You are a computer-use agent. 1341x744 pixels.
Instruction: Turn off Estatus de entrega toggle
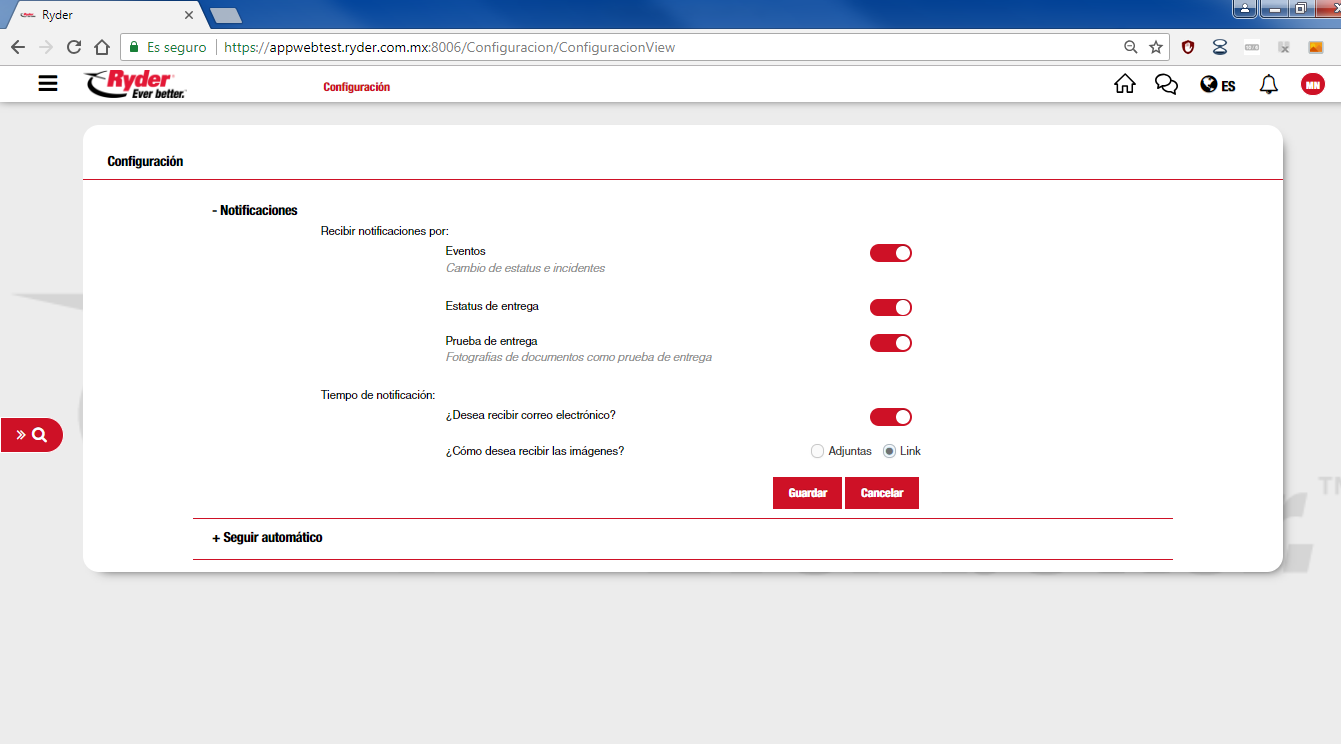890,307
